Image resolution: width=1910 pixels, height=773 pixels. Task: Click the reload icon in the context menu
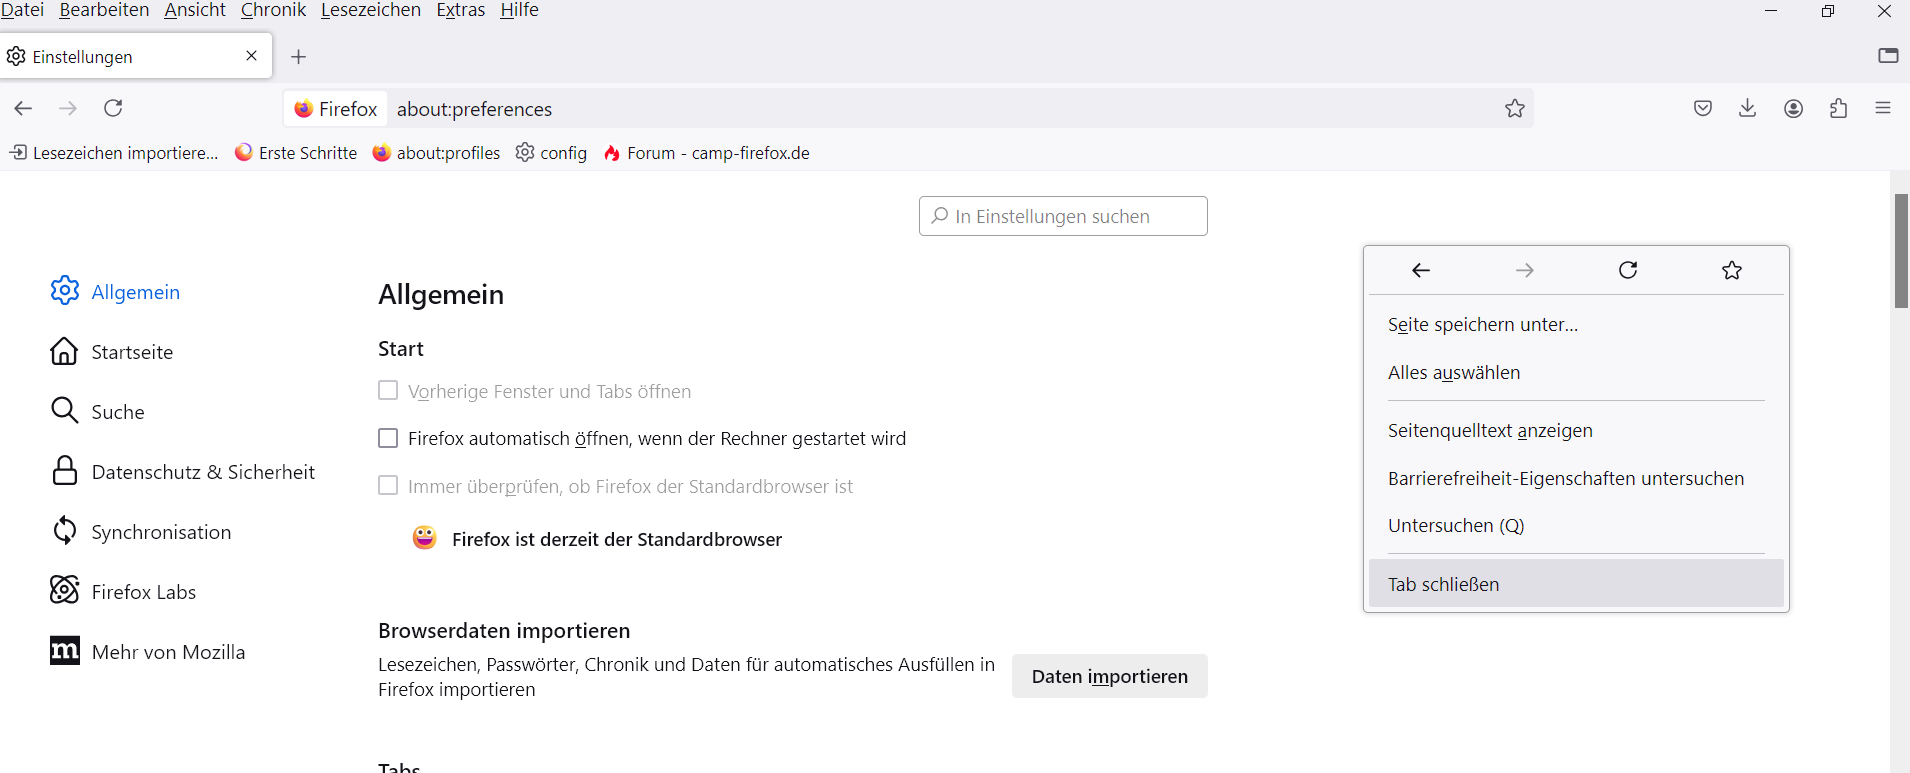click(x=1628, y=270)
